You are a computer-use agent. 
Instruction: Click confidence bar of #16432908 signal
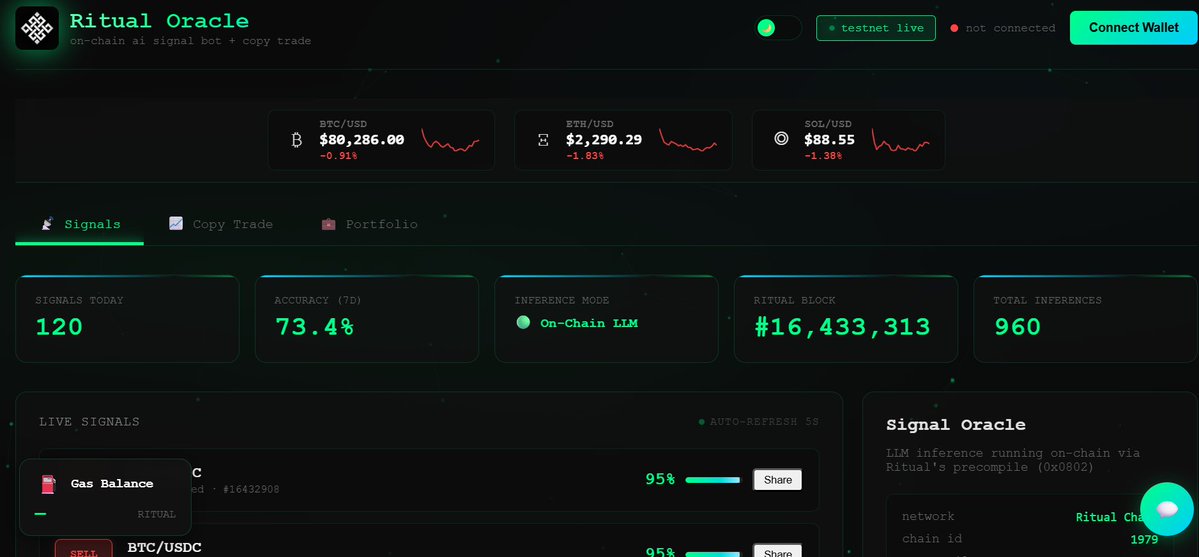713,480
